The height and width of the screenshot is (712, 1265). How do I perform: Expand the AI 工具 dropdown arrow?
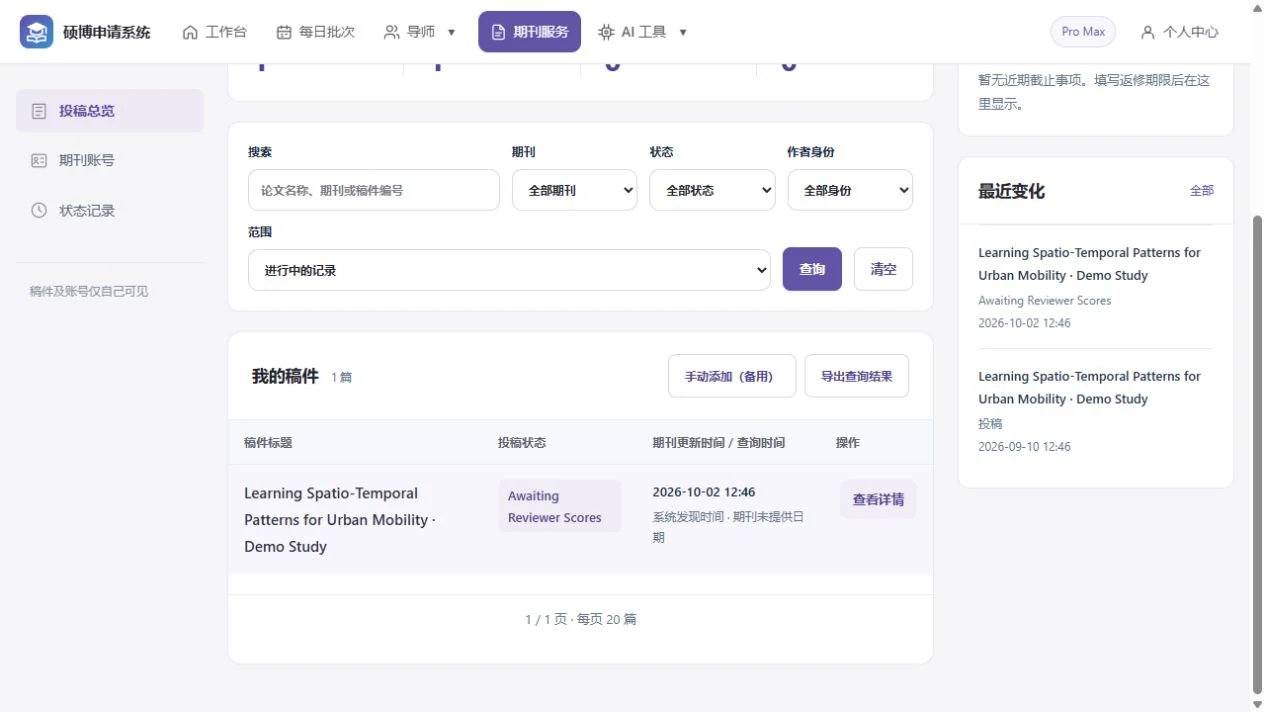pos(683,32)
